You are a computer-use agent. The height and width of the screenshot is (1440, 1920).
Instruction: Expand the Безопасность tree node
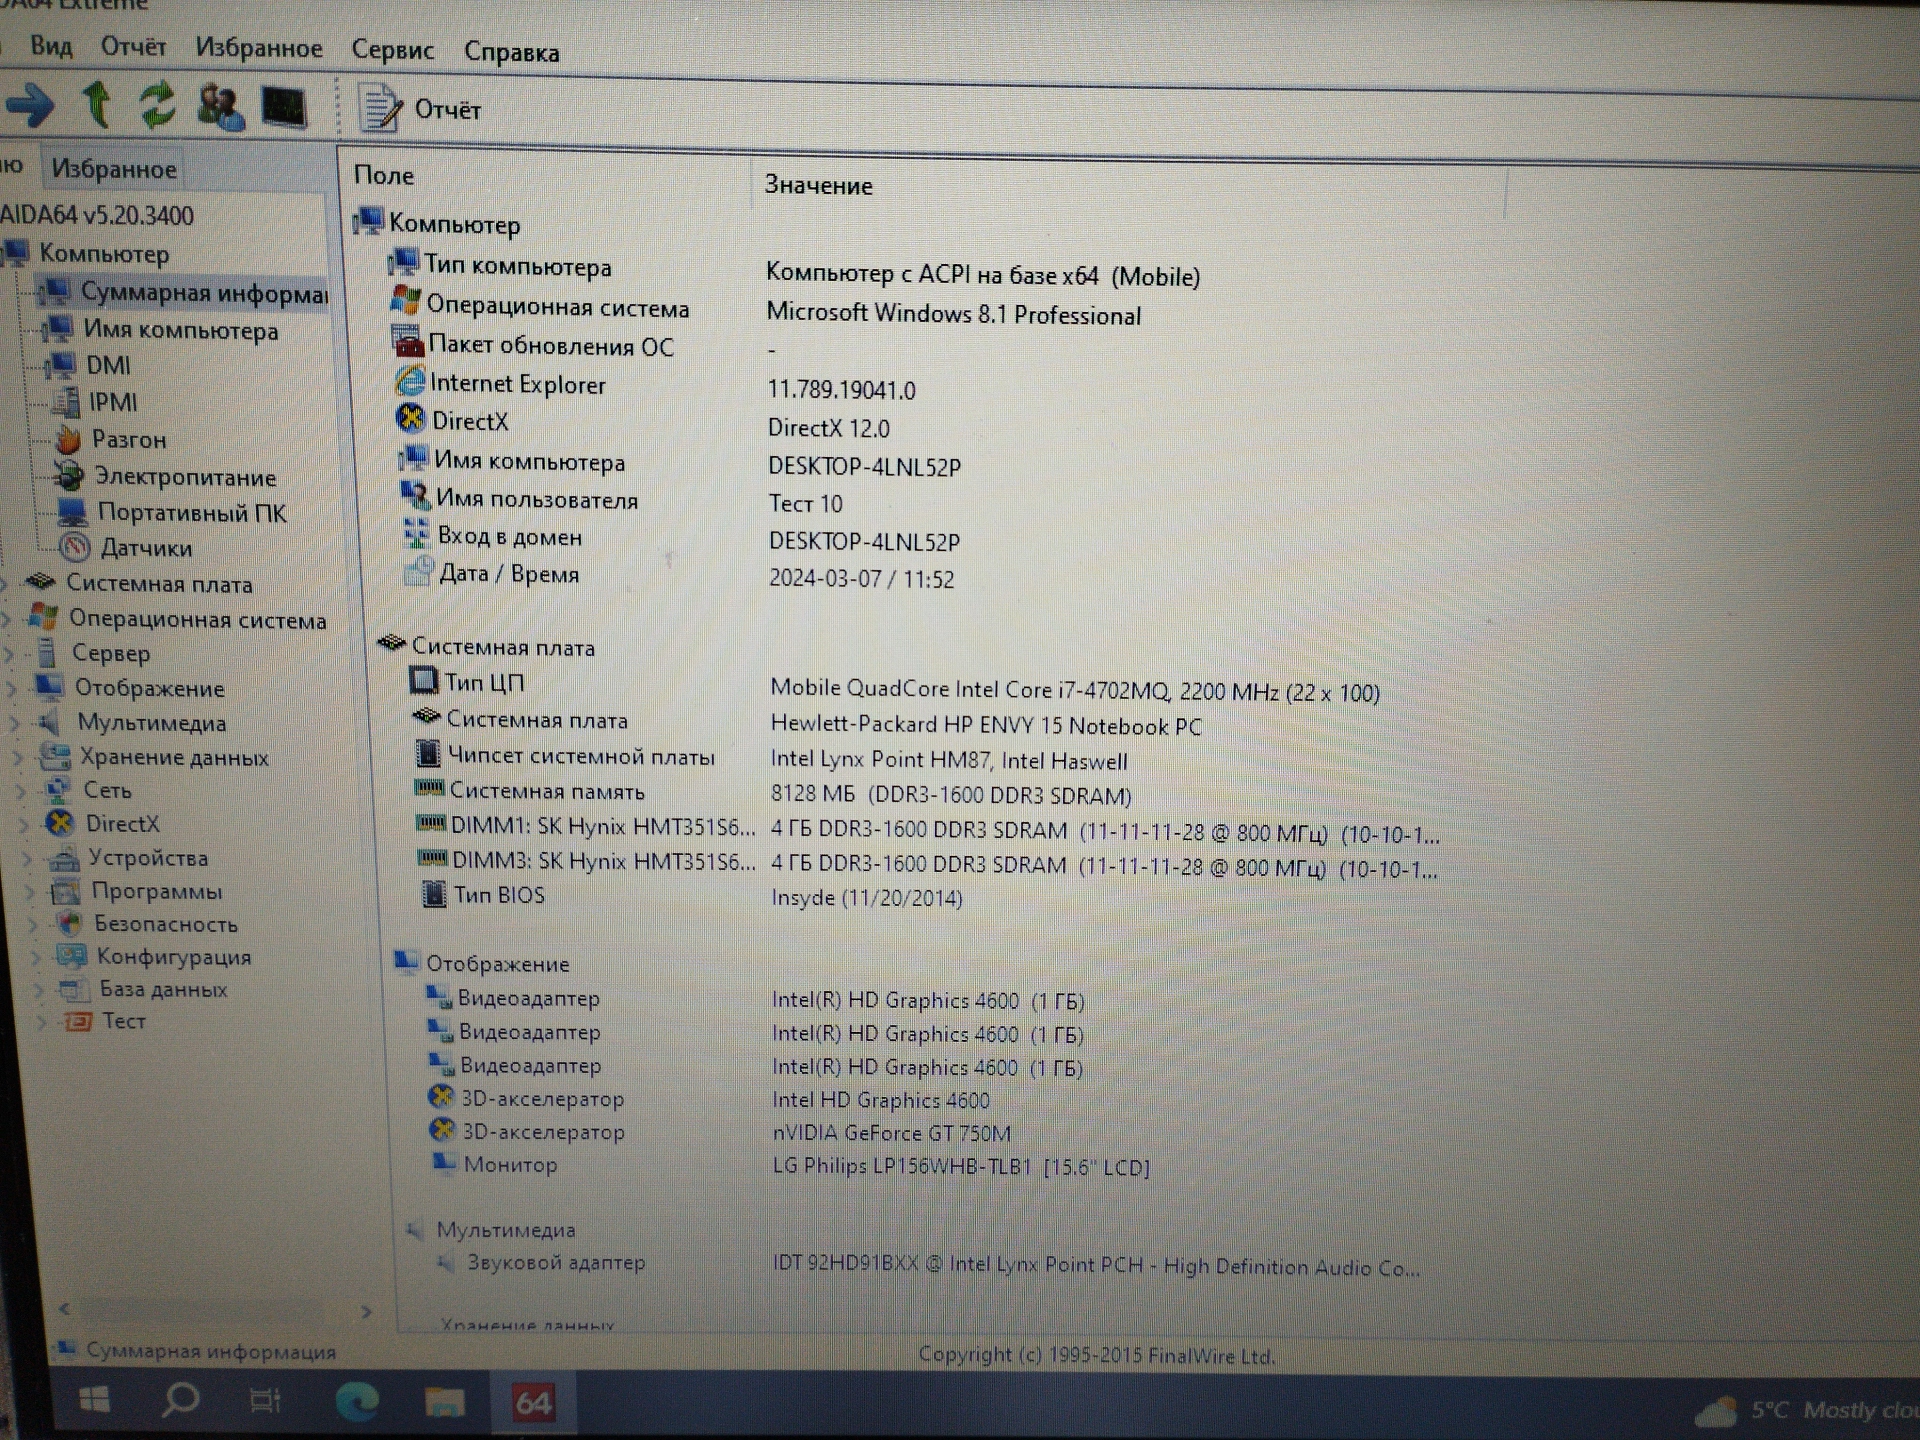point(35,924)
